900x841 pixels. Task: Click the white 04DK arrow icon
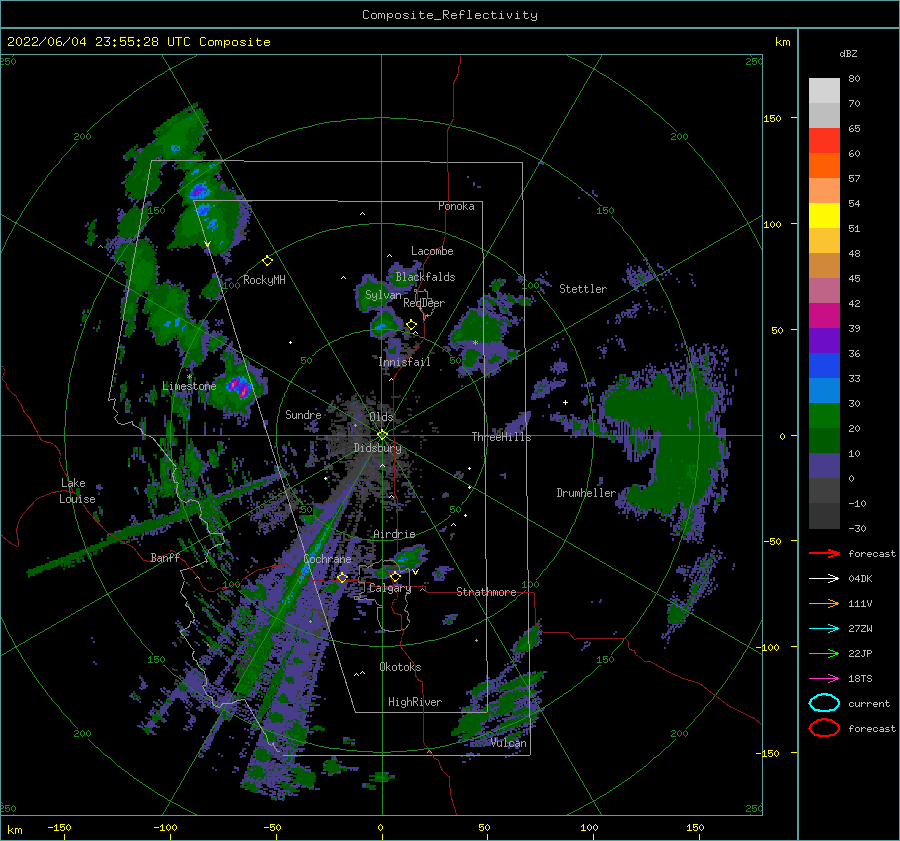(x=824, y=579)
